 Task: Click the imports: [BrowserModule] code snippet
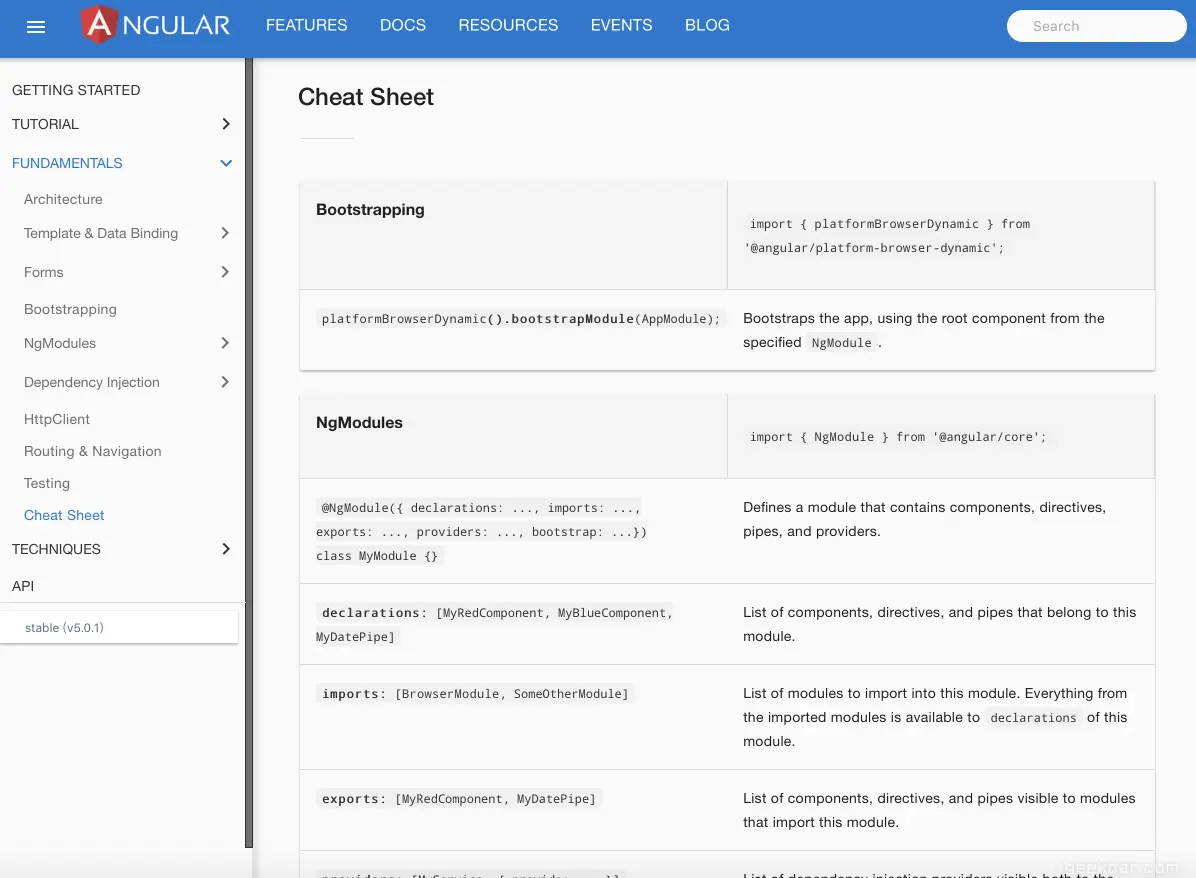tap(475, 694)
